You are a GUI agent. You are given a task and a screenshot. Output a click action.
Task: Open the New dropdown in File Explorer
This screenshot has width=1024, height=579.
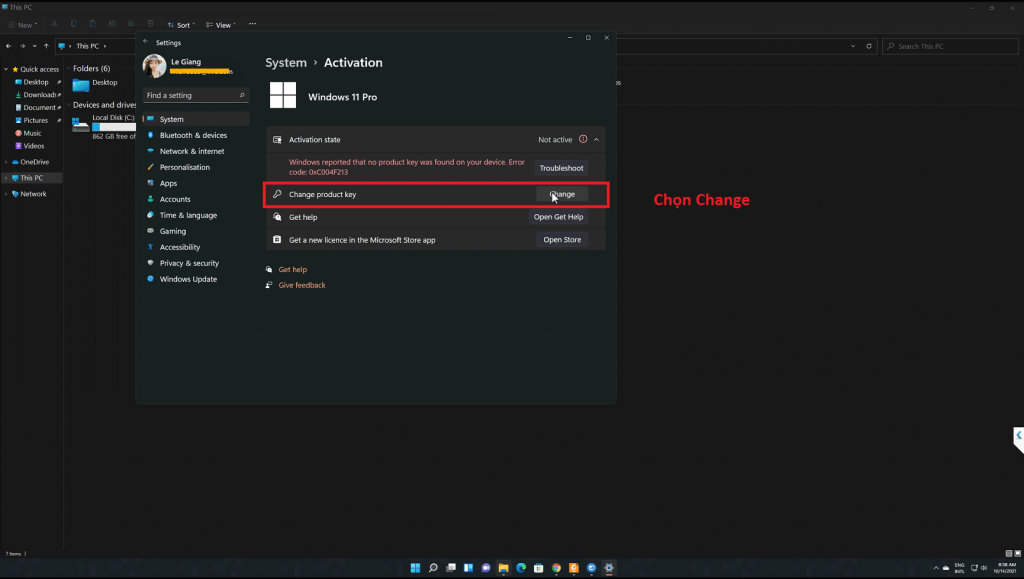click(x=22, y=23)
